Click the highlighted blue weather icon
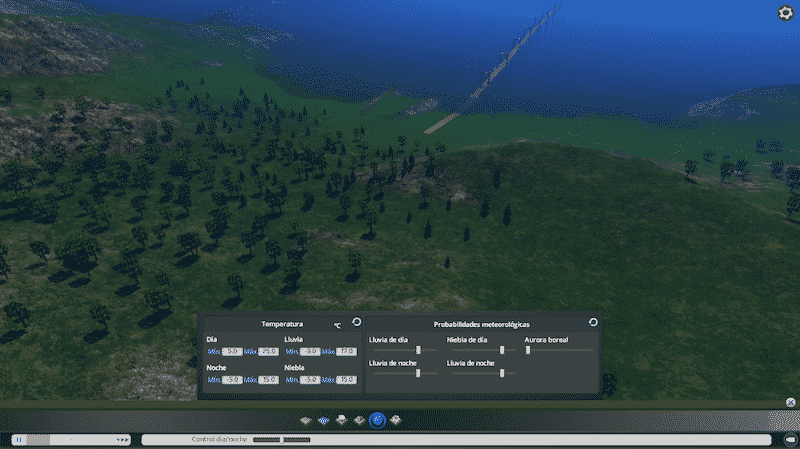The width and height of the screenshot is (800, 449). [x=377, y=421]
